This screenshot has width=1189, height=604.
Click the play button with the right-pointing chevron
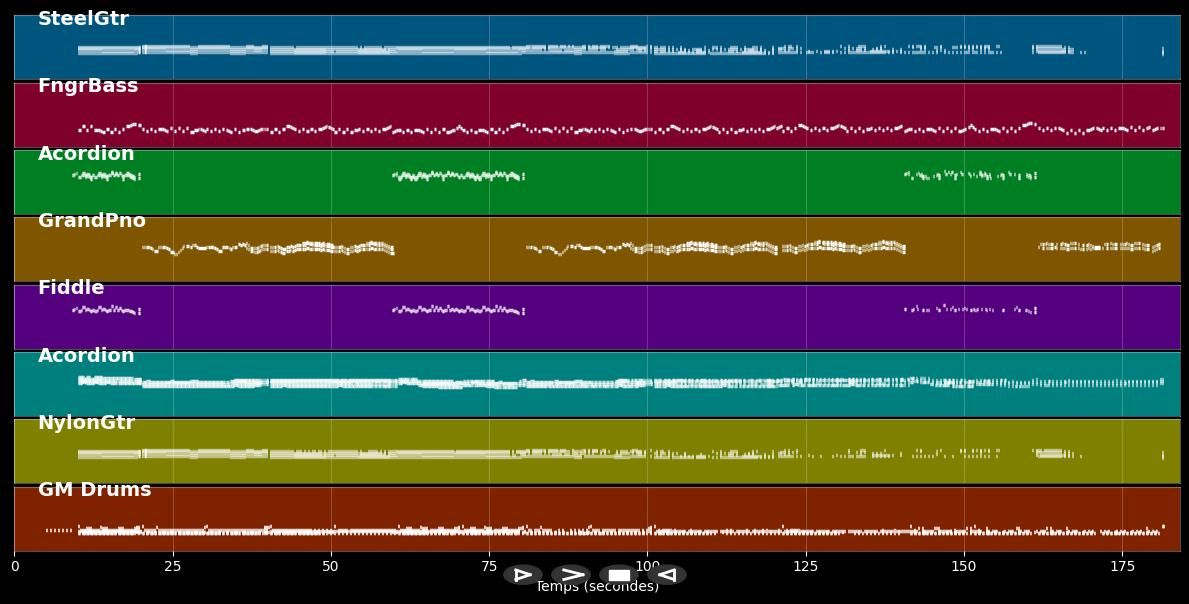point(571,575)
